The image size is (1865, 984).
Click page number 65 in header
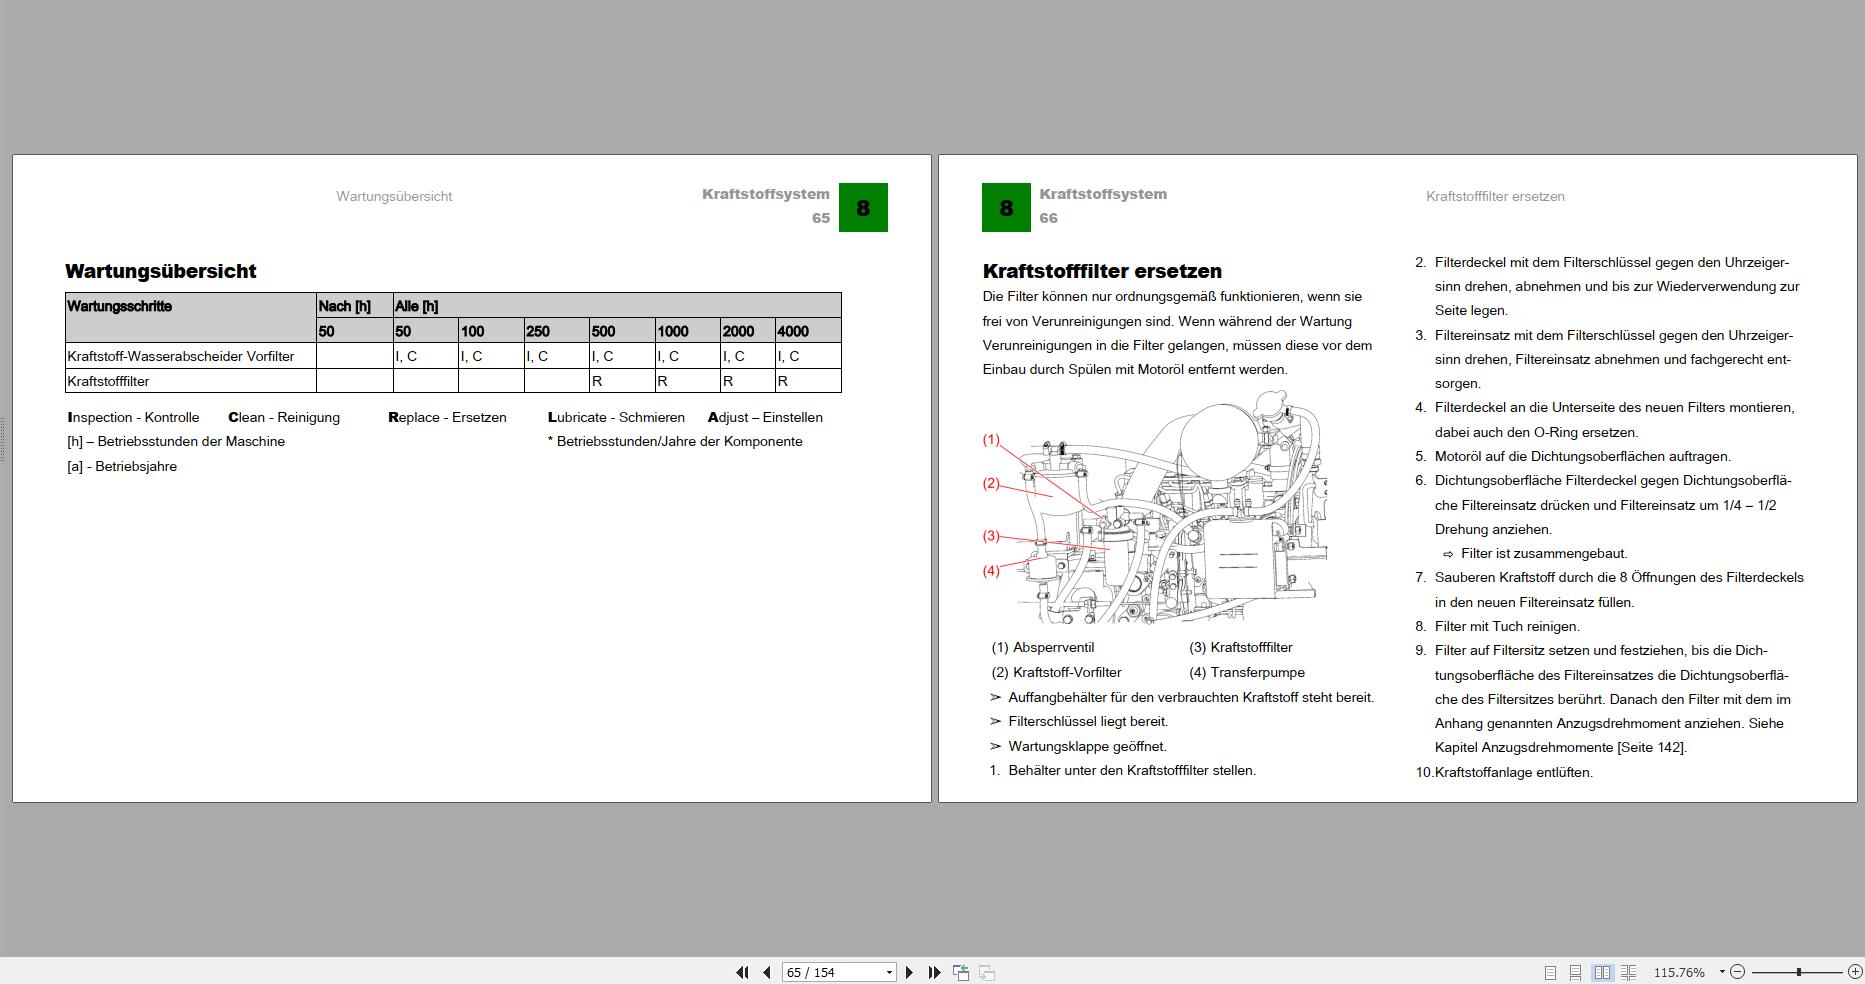click(x=821, y=218)
